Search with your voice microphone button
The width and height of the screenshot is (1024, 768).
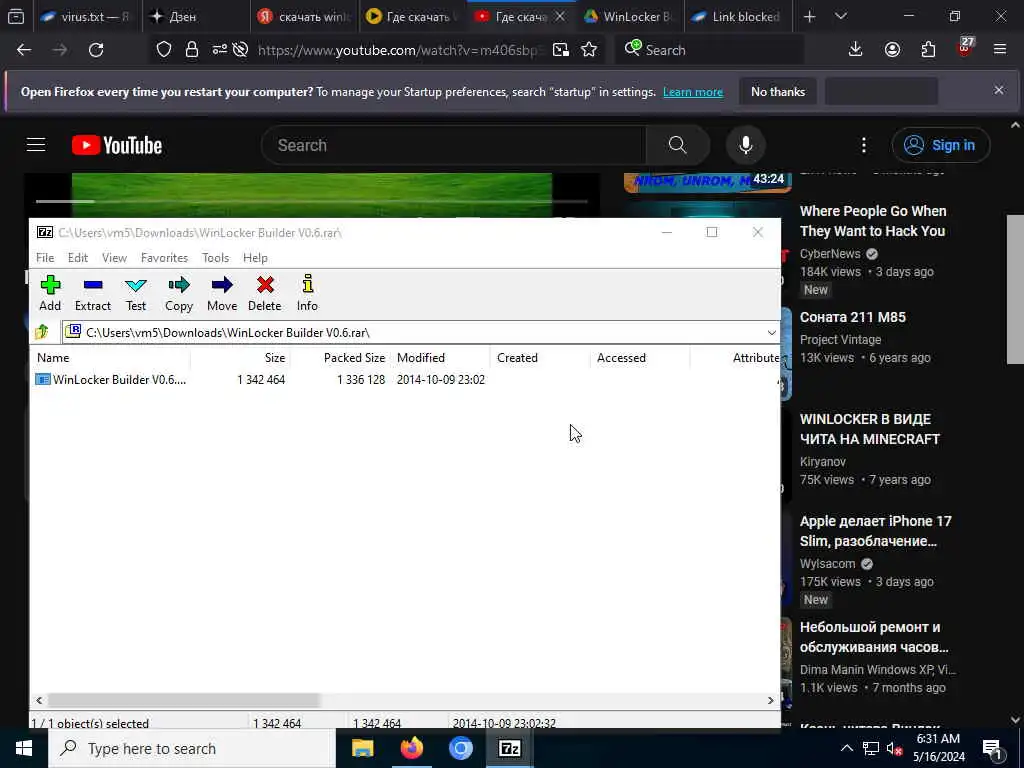[746, 145]
